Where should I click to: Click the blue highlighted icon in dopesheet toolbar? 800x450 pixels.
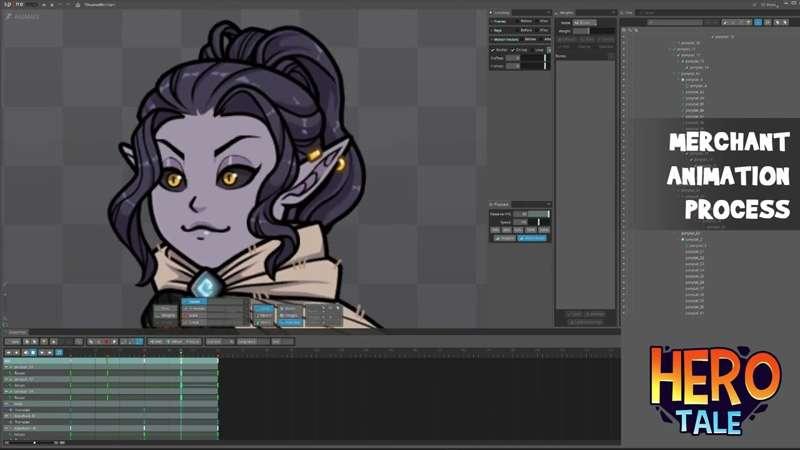(x=139, y=341)
